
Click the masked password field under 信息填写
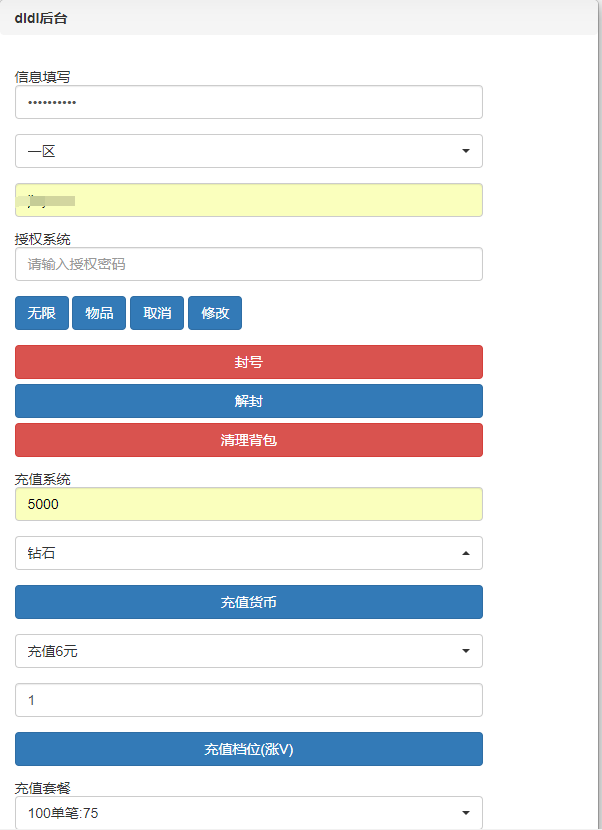click(x=248, y=102)
